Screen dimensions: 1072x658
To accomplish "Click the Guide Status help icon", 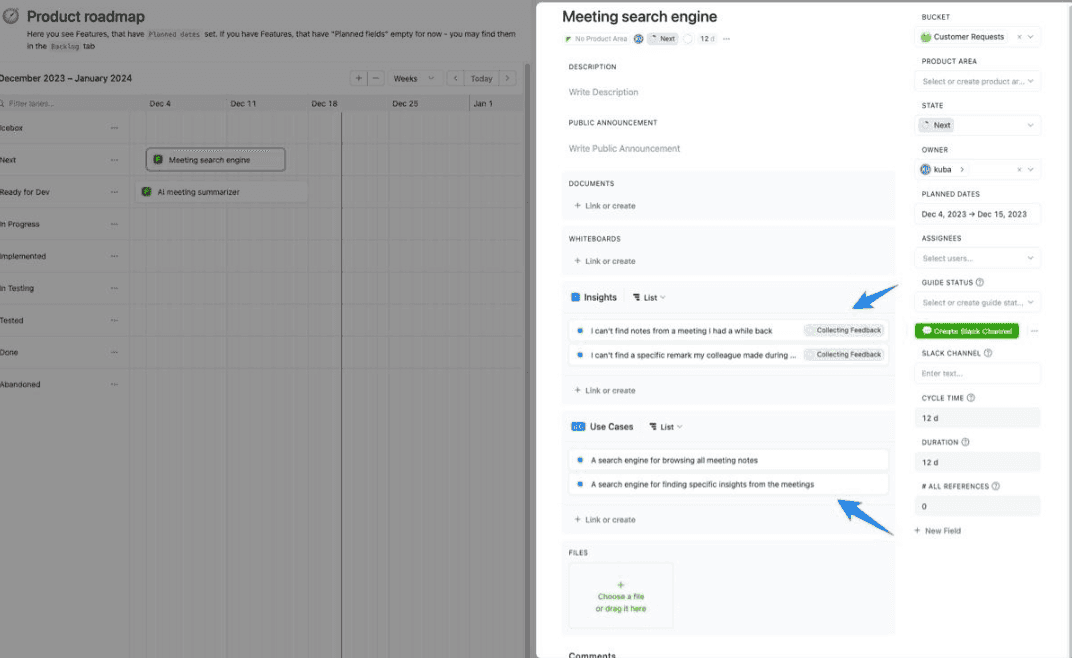I will 979,283.
